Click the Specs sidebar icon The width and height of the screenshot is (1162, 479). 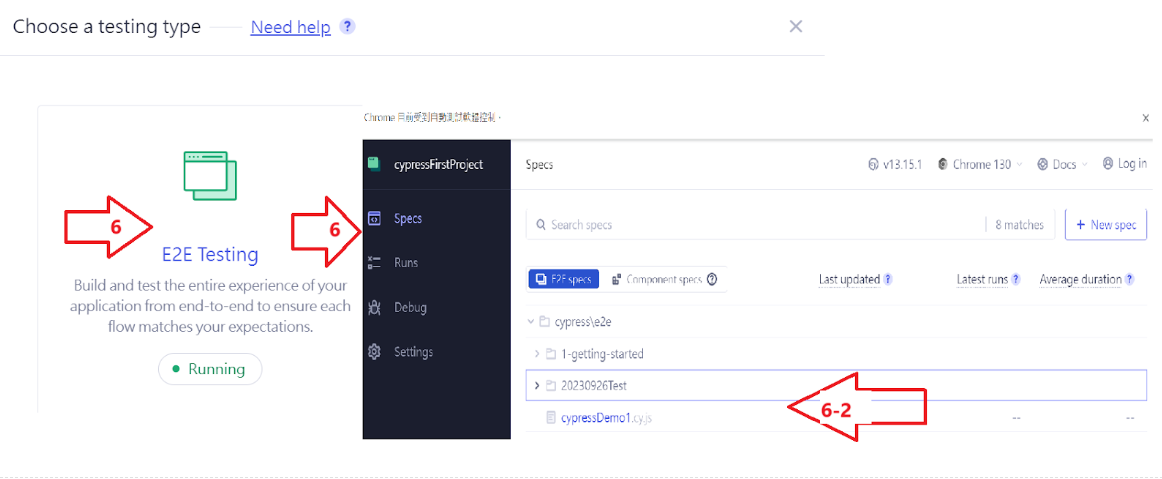pyautogui.click(x=374, y=219)
